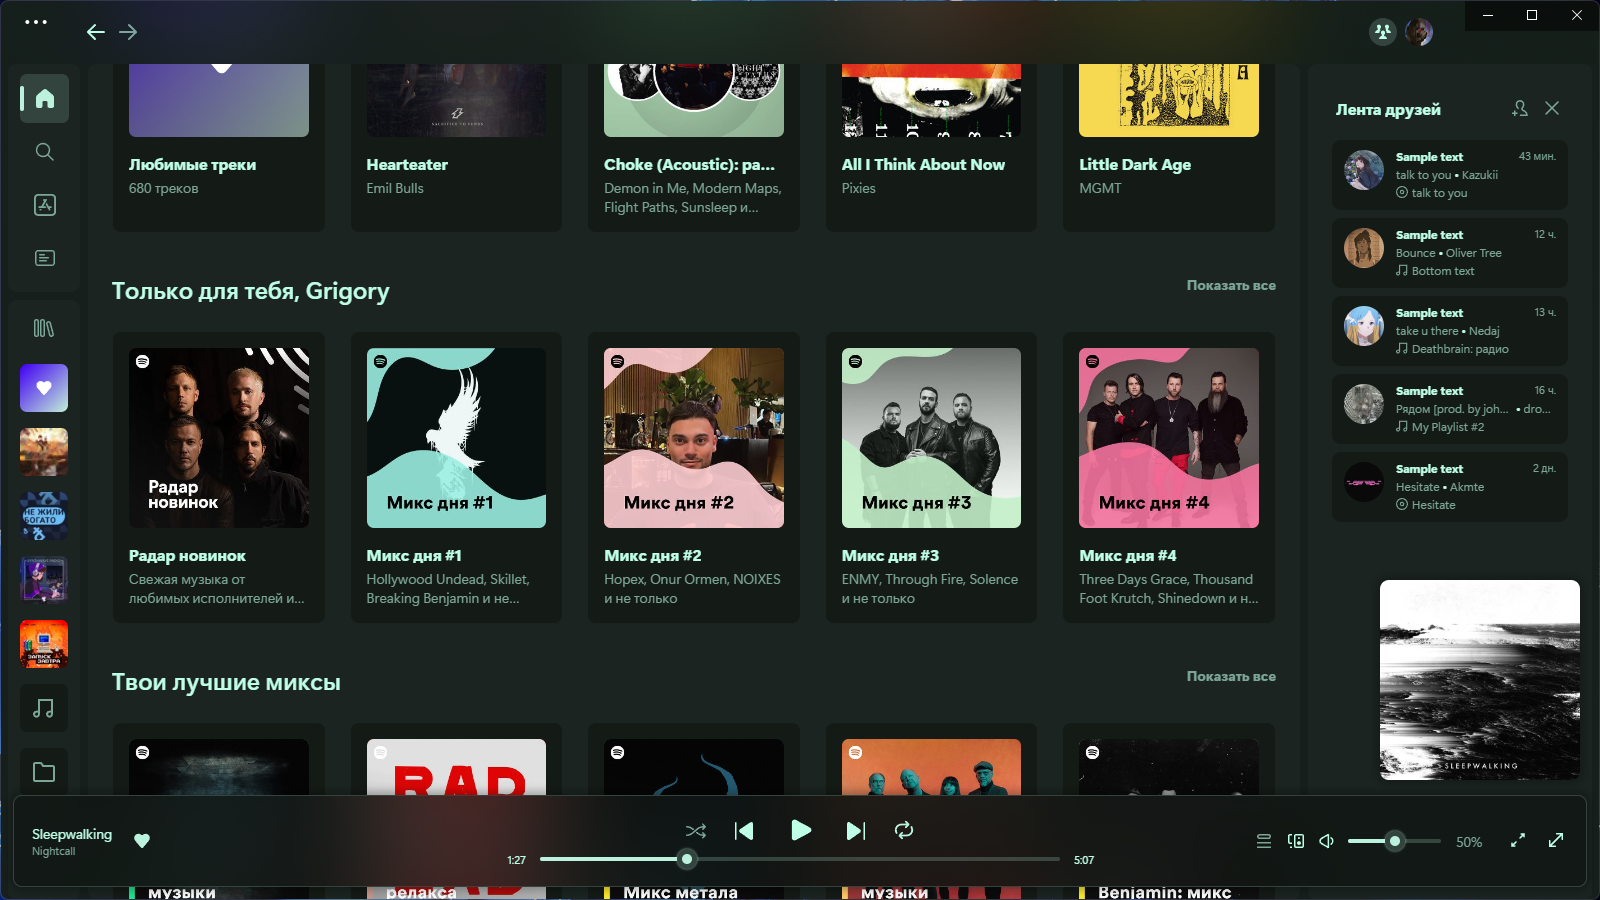This screenshot has width=1600, height=900.
Task: Open Любимые треки card
Action: [219, 148]
